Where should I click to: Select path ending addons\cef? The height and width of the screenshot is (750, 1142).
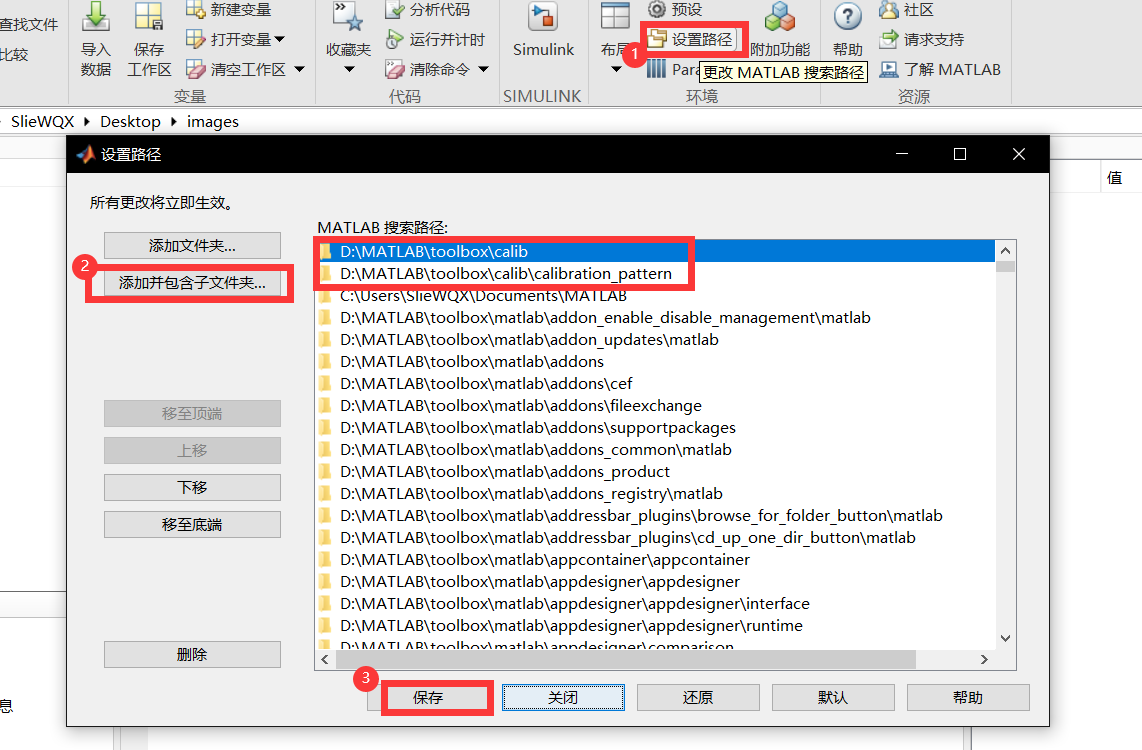click(x=655, y=383)
